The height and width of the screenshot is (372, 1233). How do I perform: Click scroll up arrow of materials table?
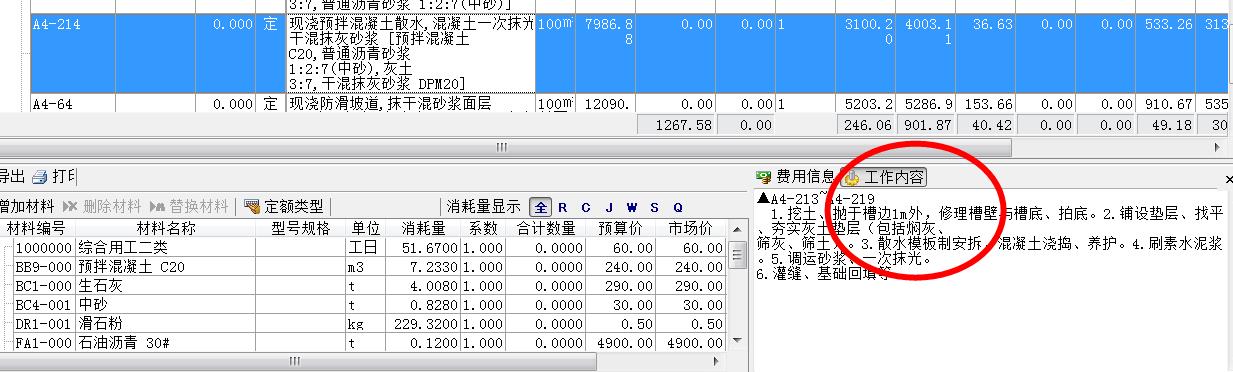pyautogui.click(x=738, y=228)
